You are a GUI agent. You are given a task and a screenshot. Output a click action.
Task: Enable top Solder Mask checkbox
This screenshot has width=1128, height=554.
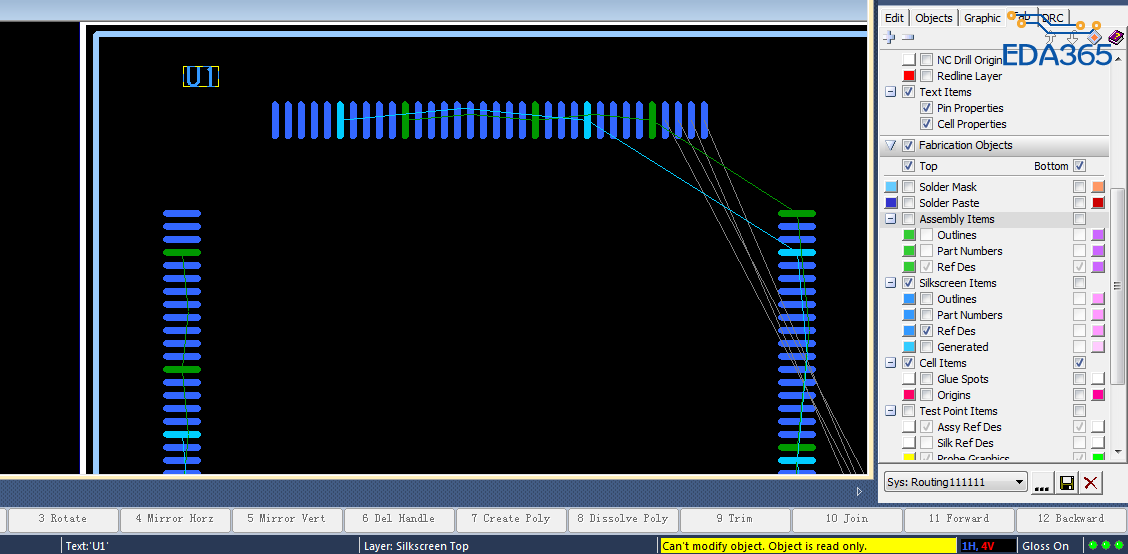click(909, 187)
